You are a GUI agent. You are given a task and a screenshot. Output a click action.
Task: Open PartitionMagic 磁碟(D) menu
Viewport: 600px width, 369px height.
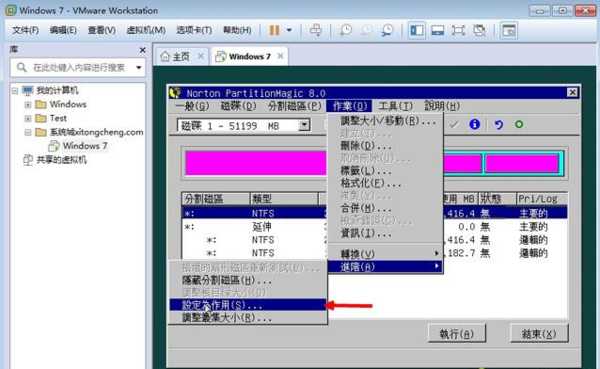click(x=238, y=106)
